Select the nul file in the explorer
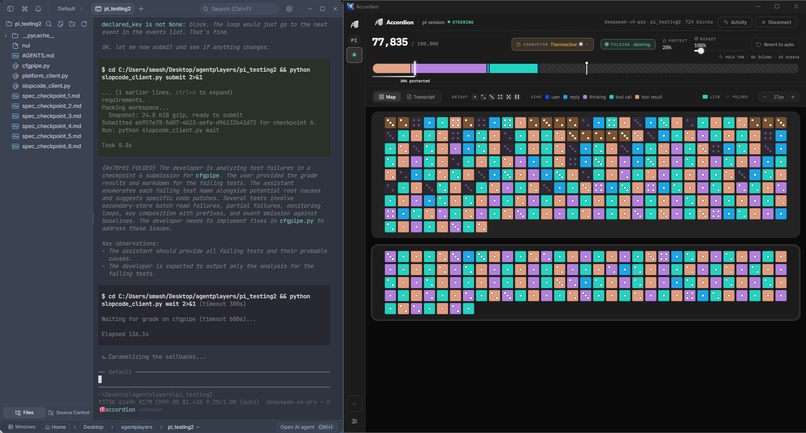Viewport: 806px width, 433px height. [x=26, y=46]
